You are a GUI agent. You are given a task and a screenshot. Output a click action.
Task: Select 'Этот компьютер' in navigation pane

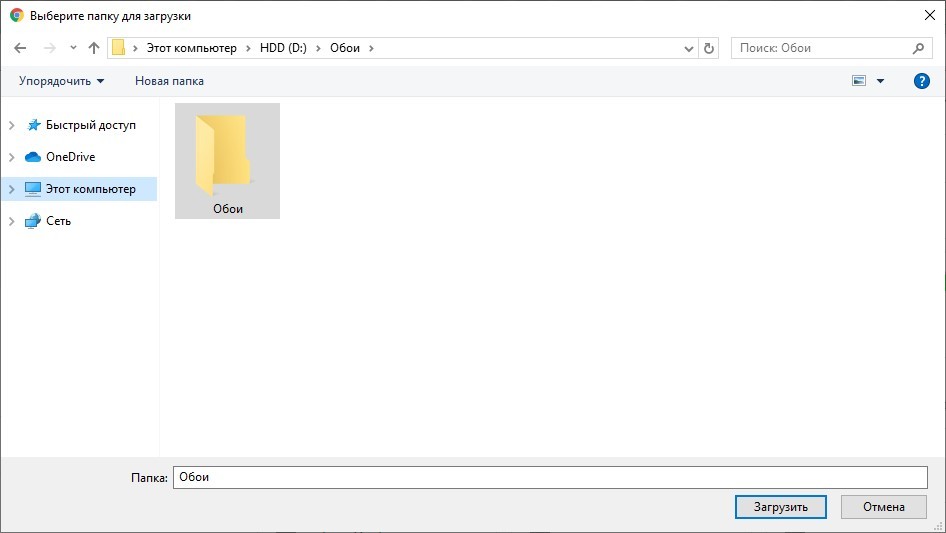tap(90, 189)
